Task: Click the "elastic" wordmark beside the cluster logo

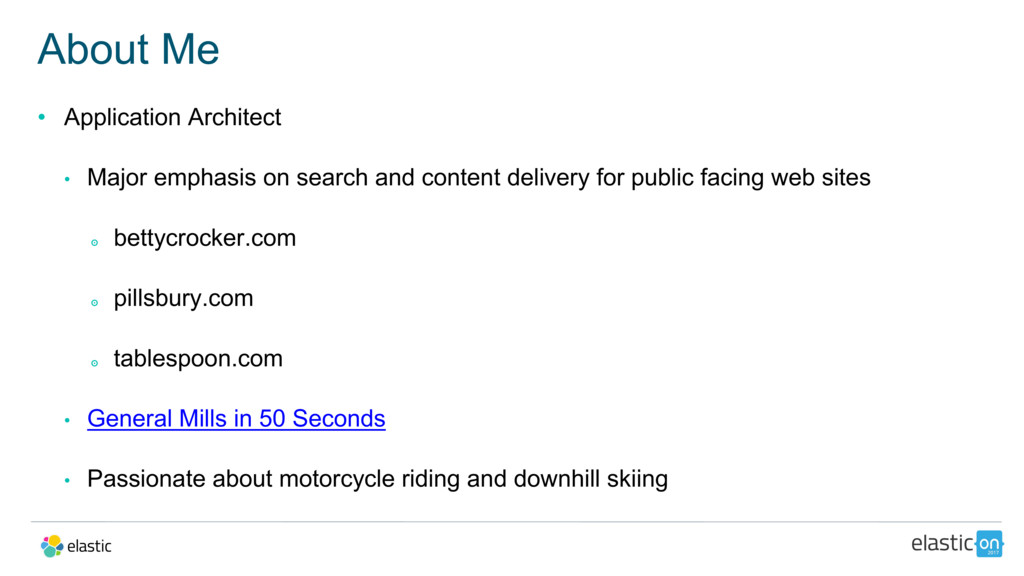Action: (x=89, y=546)
